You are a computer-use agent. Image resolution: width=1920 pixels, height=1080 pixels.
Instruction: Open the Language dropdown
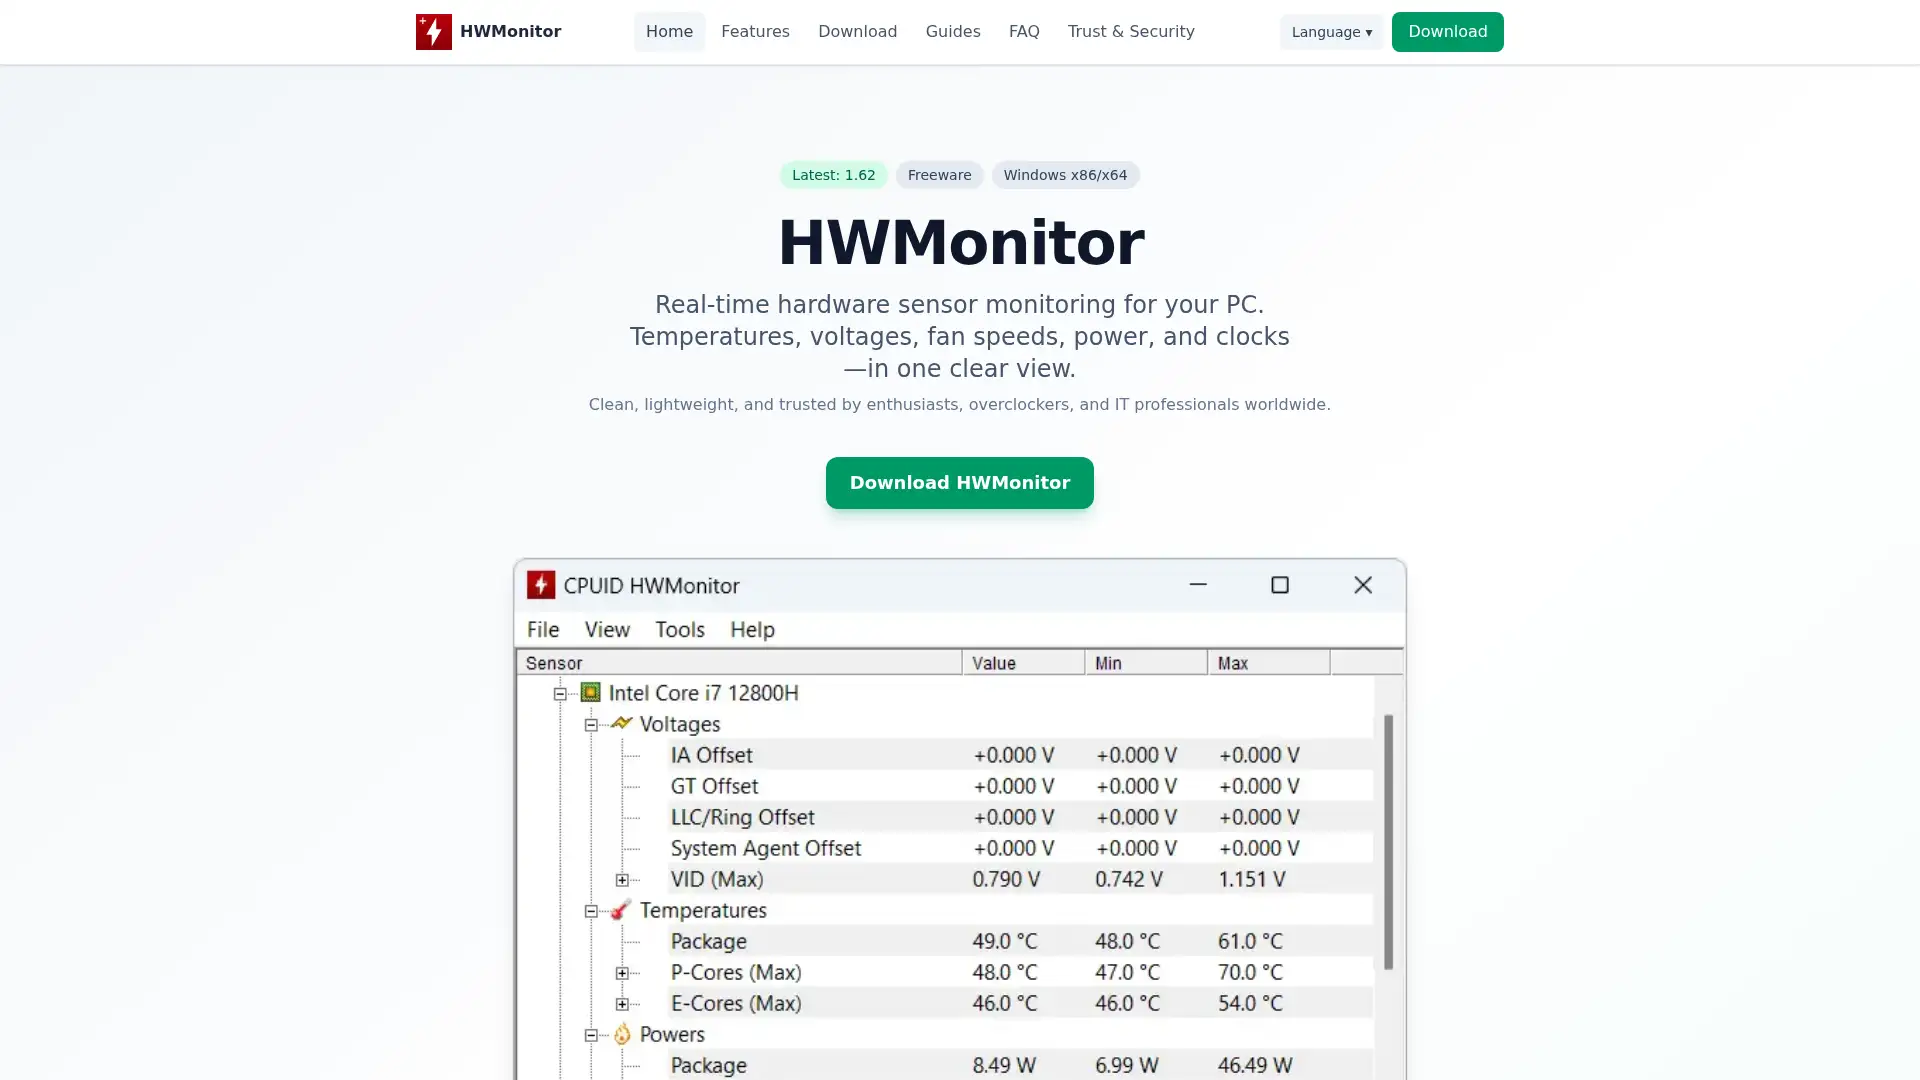1332,32
